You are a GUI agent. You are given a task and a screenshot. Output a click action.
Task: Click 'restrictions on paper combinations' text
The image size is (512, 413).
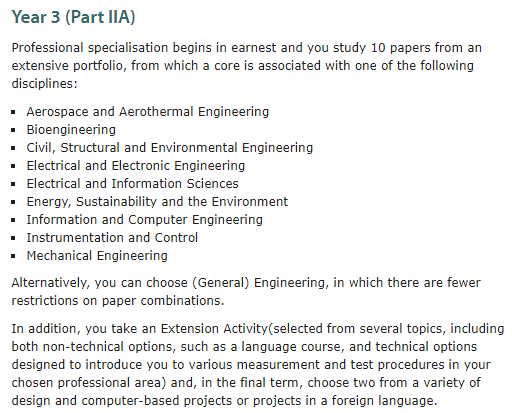tap(118, 301)
